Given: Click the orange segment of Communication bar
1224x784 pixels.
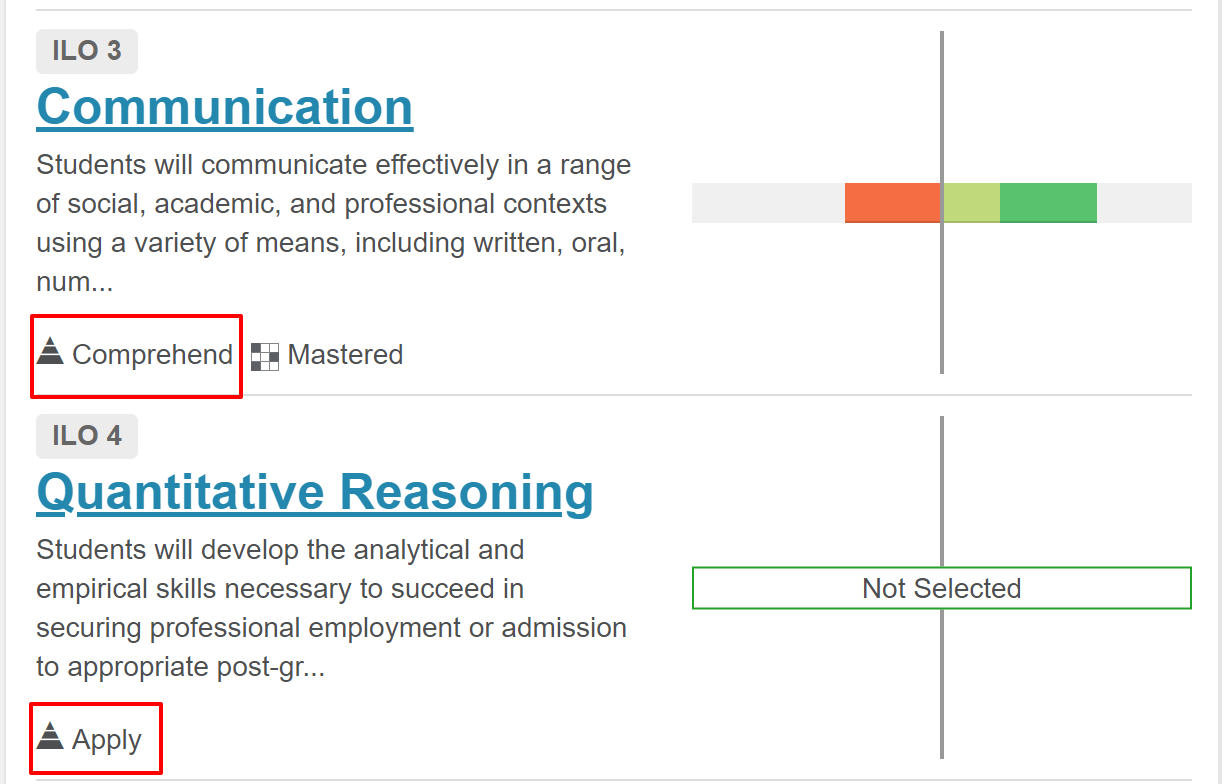Looking at the screenshot, I should click(x=892, y=203).
